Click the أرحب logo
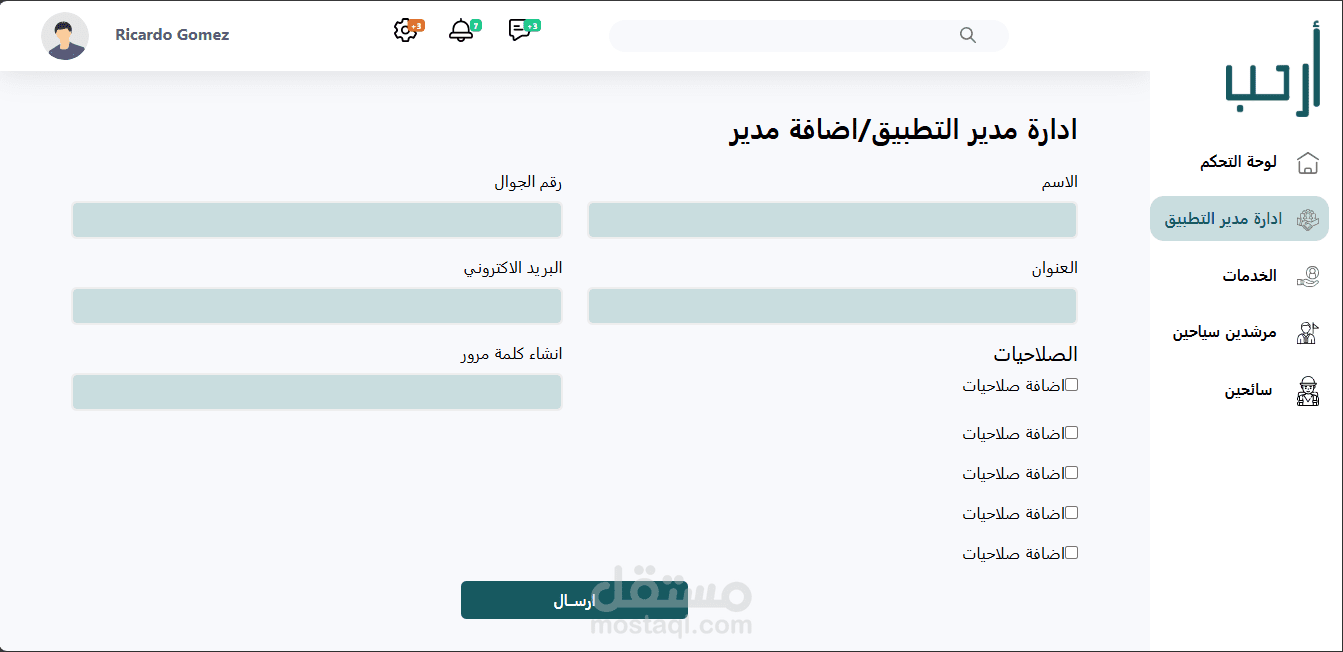 click(1272, 72)
